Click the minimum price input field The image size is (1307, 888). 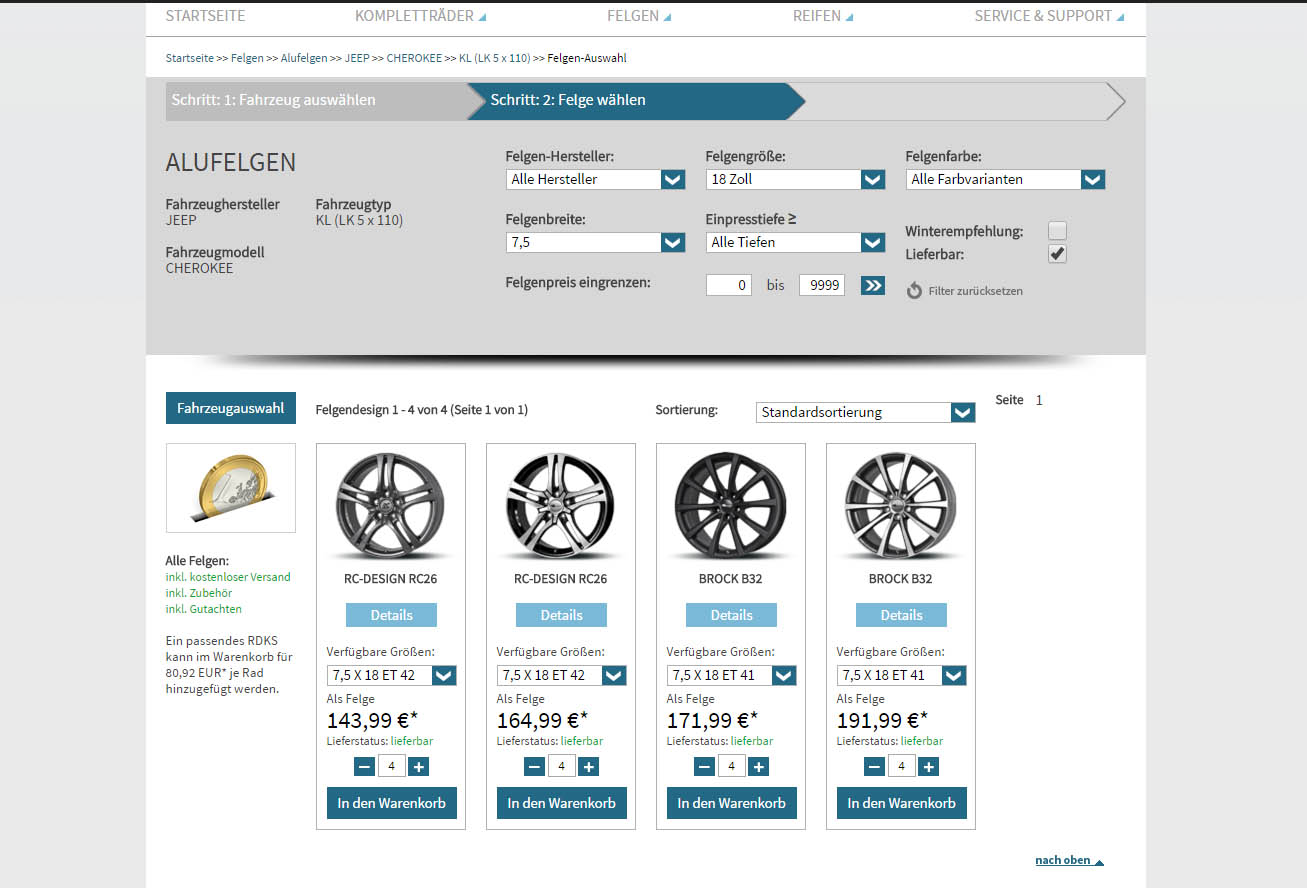click(x=729, y=286)
